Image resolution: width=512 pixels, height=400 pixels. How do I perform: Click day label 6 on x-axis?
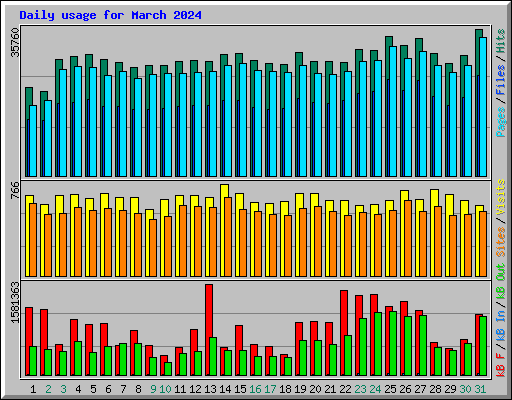point(108,389)
